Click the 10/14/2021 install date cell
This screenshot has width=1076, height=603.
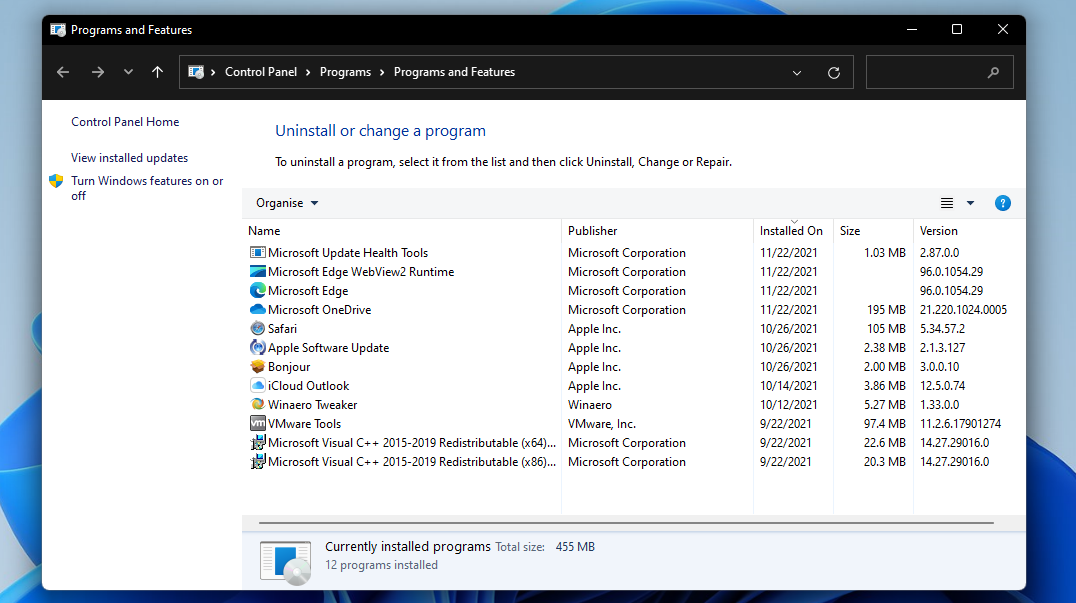[788, 386]
